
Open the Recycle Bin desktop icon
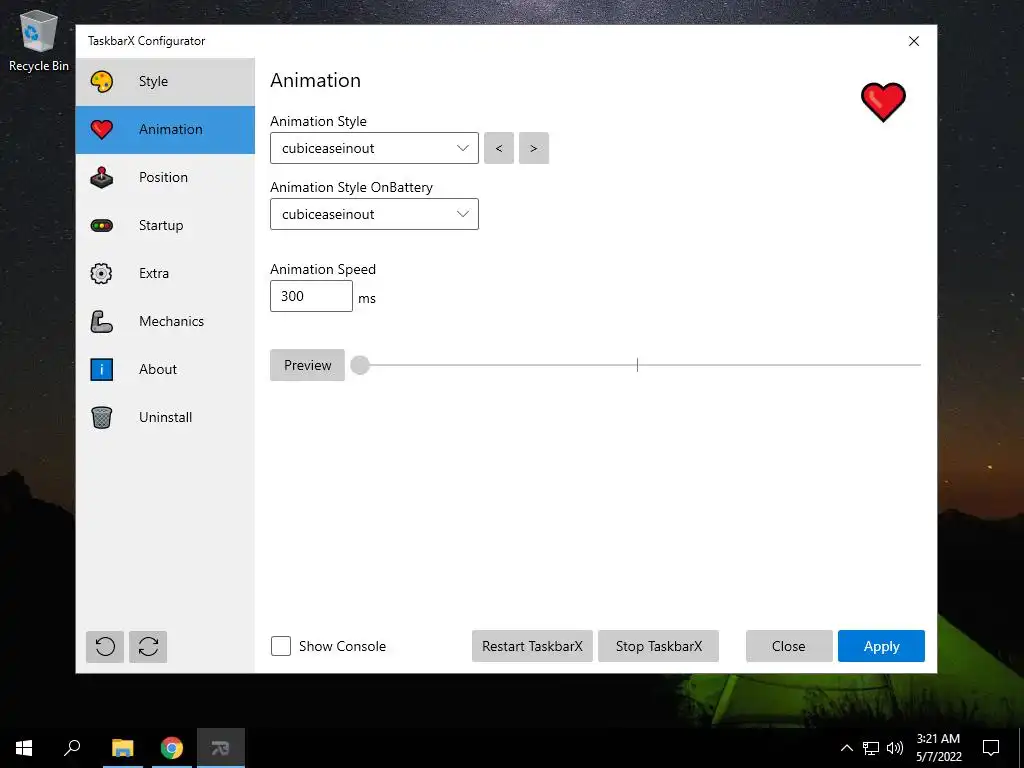click(x=39, y=42)
